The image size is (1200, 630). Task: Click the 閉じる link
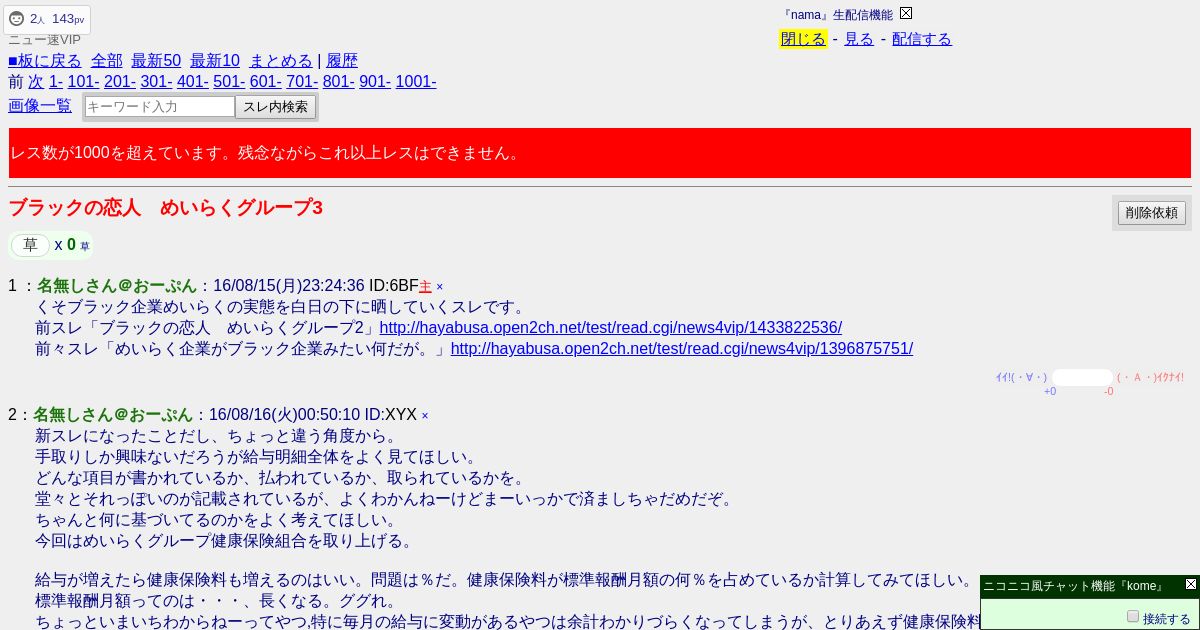coord(803,39)
